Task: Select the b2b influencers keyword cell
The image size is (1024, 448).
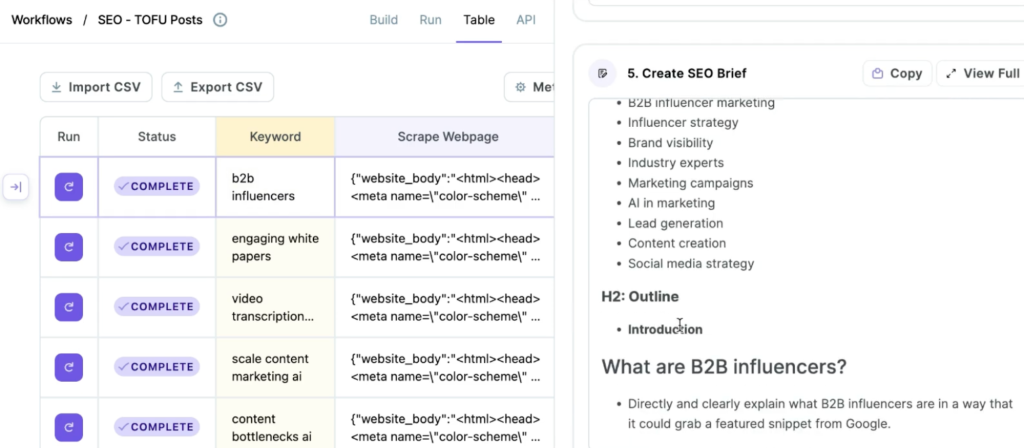Action: click(275, 187)
